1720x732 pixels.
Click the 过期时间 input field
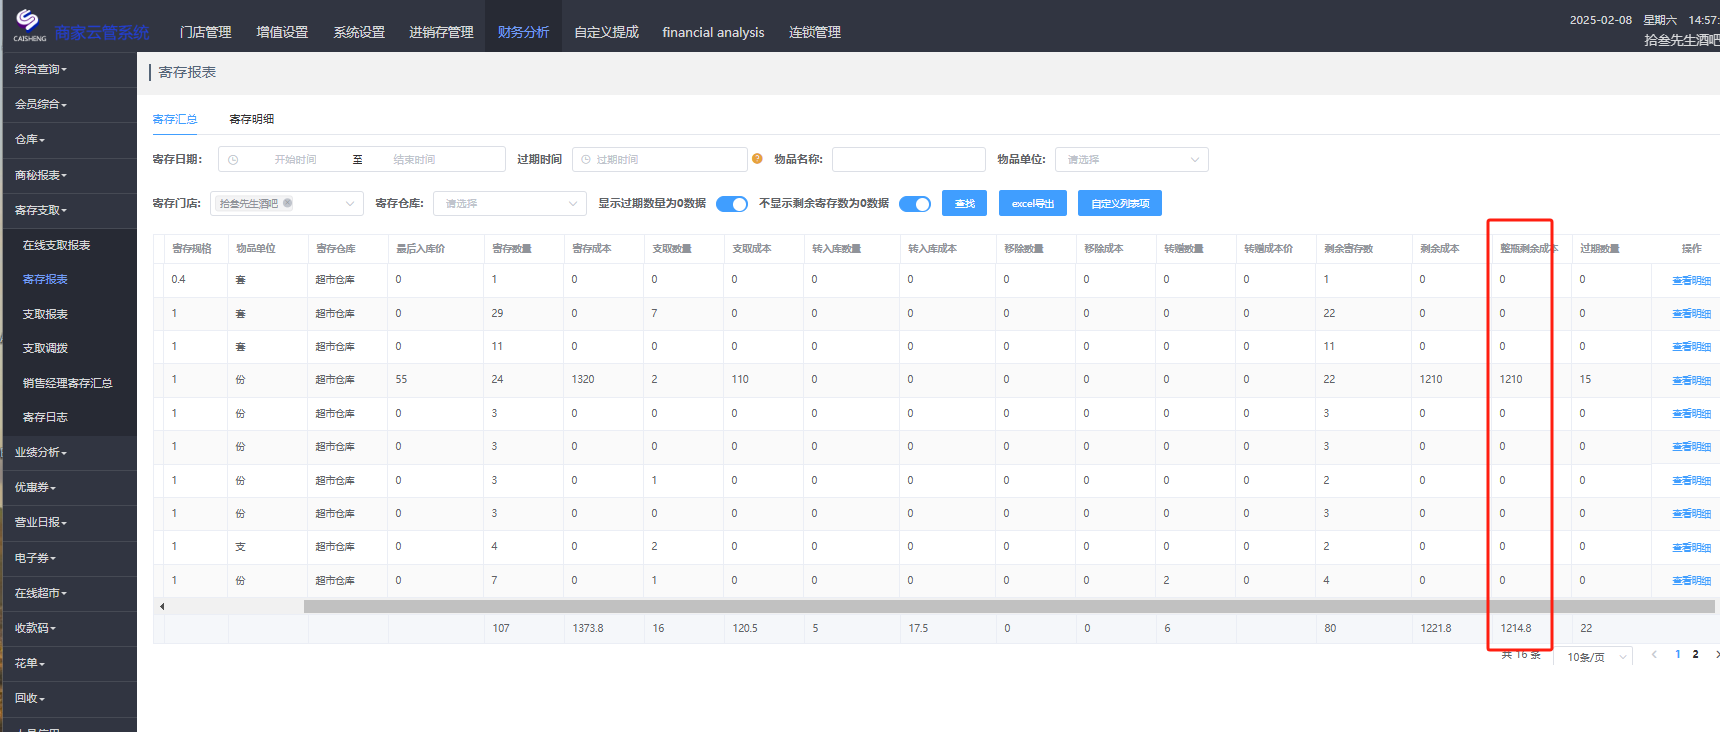[660, 160]
